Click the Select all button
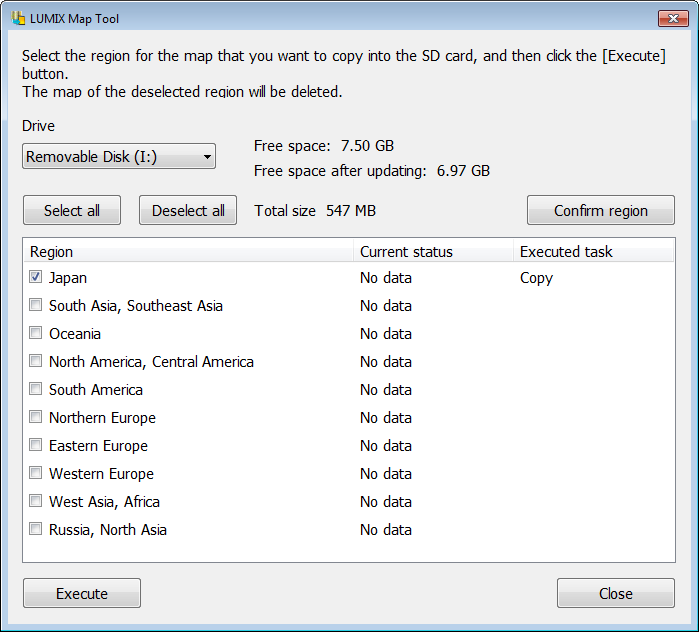Viewport: 699px width, 632px height. pyautogui.click(x=72, y=210)
